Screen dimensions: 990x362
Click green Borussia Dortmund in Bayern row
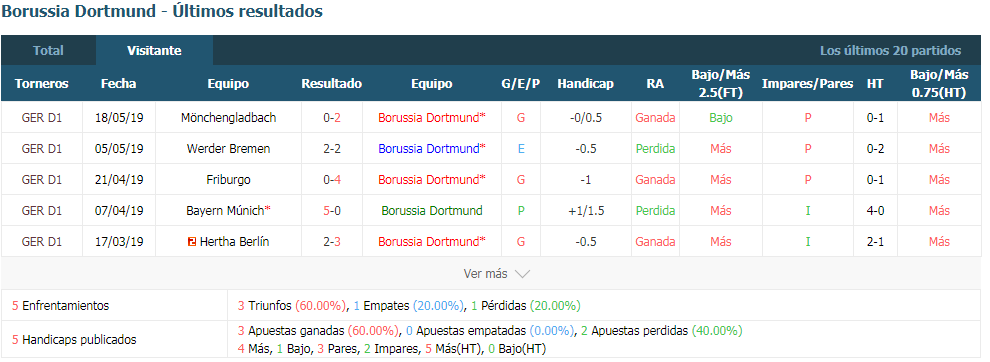click(x=432, y=210)
